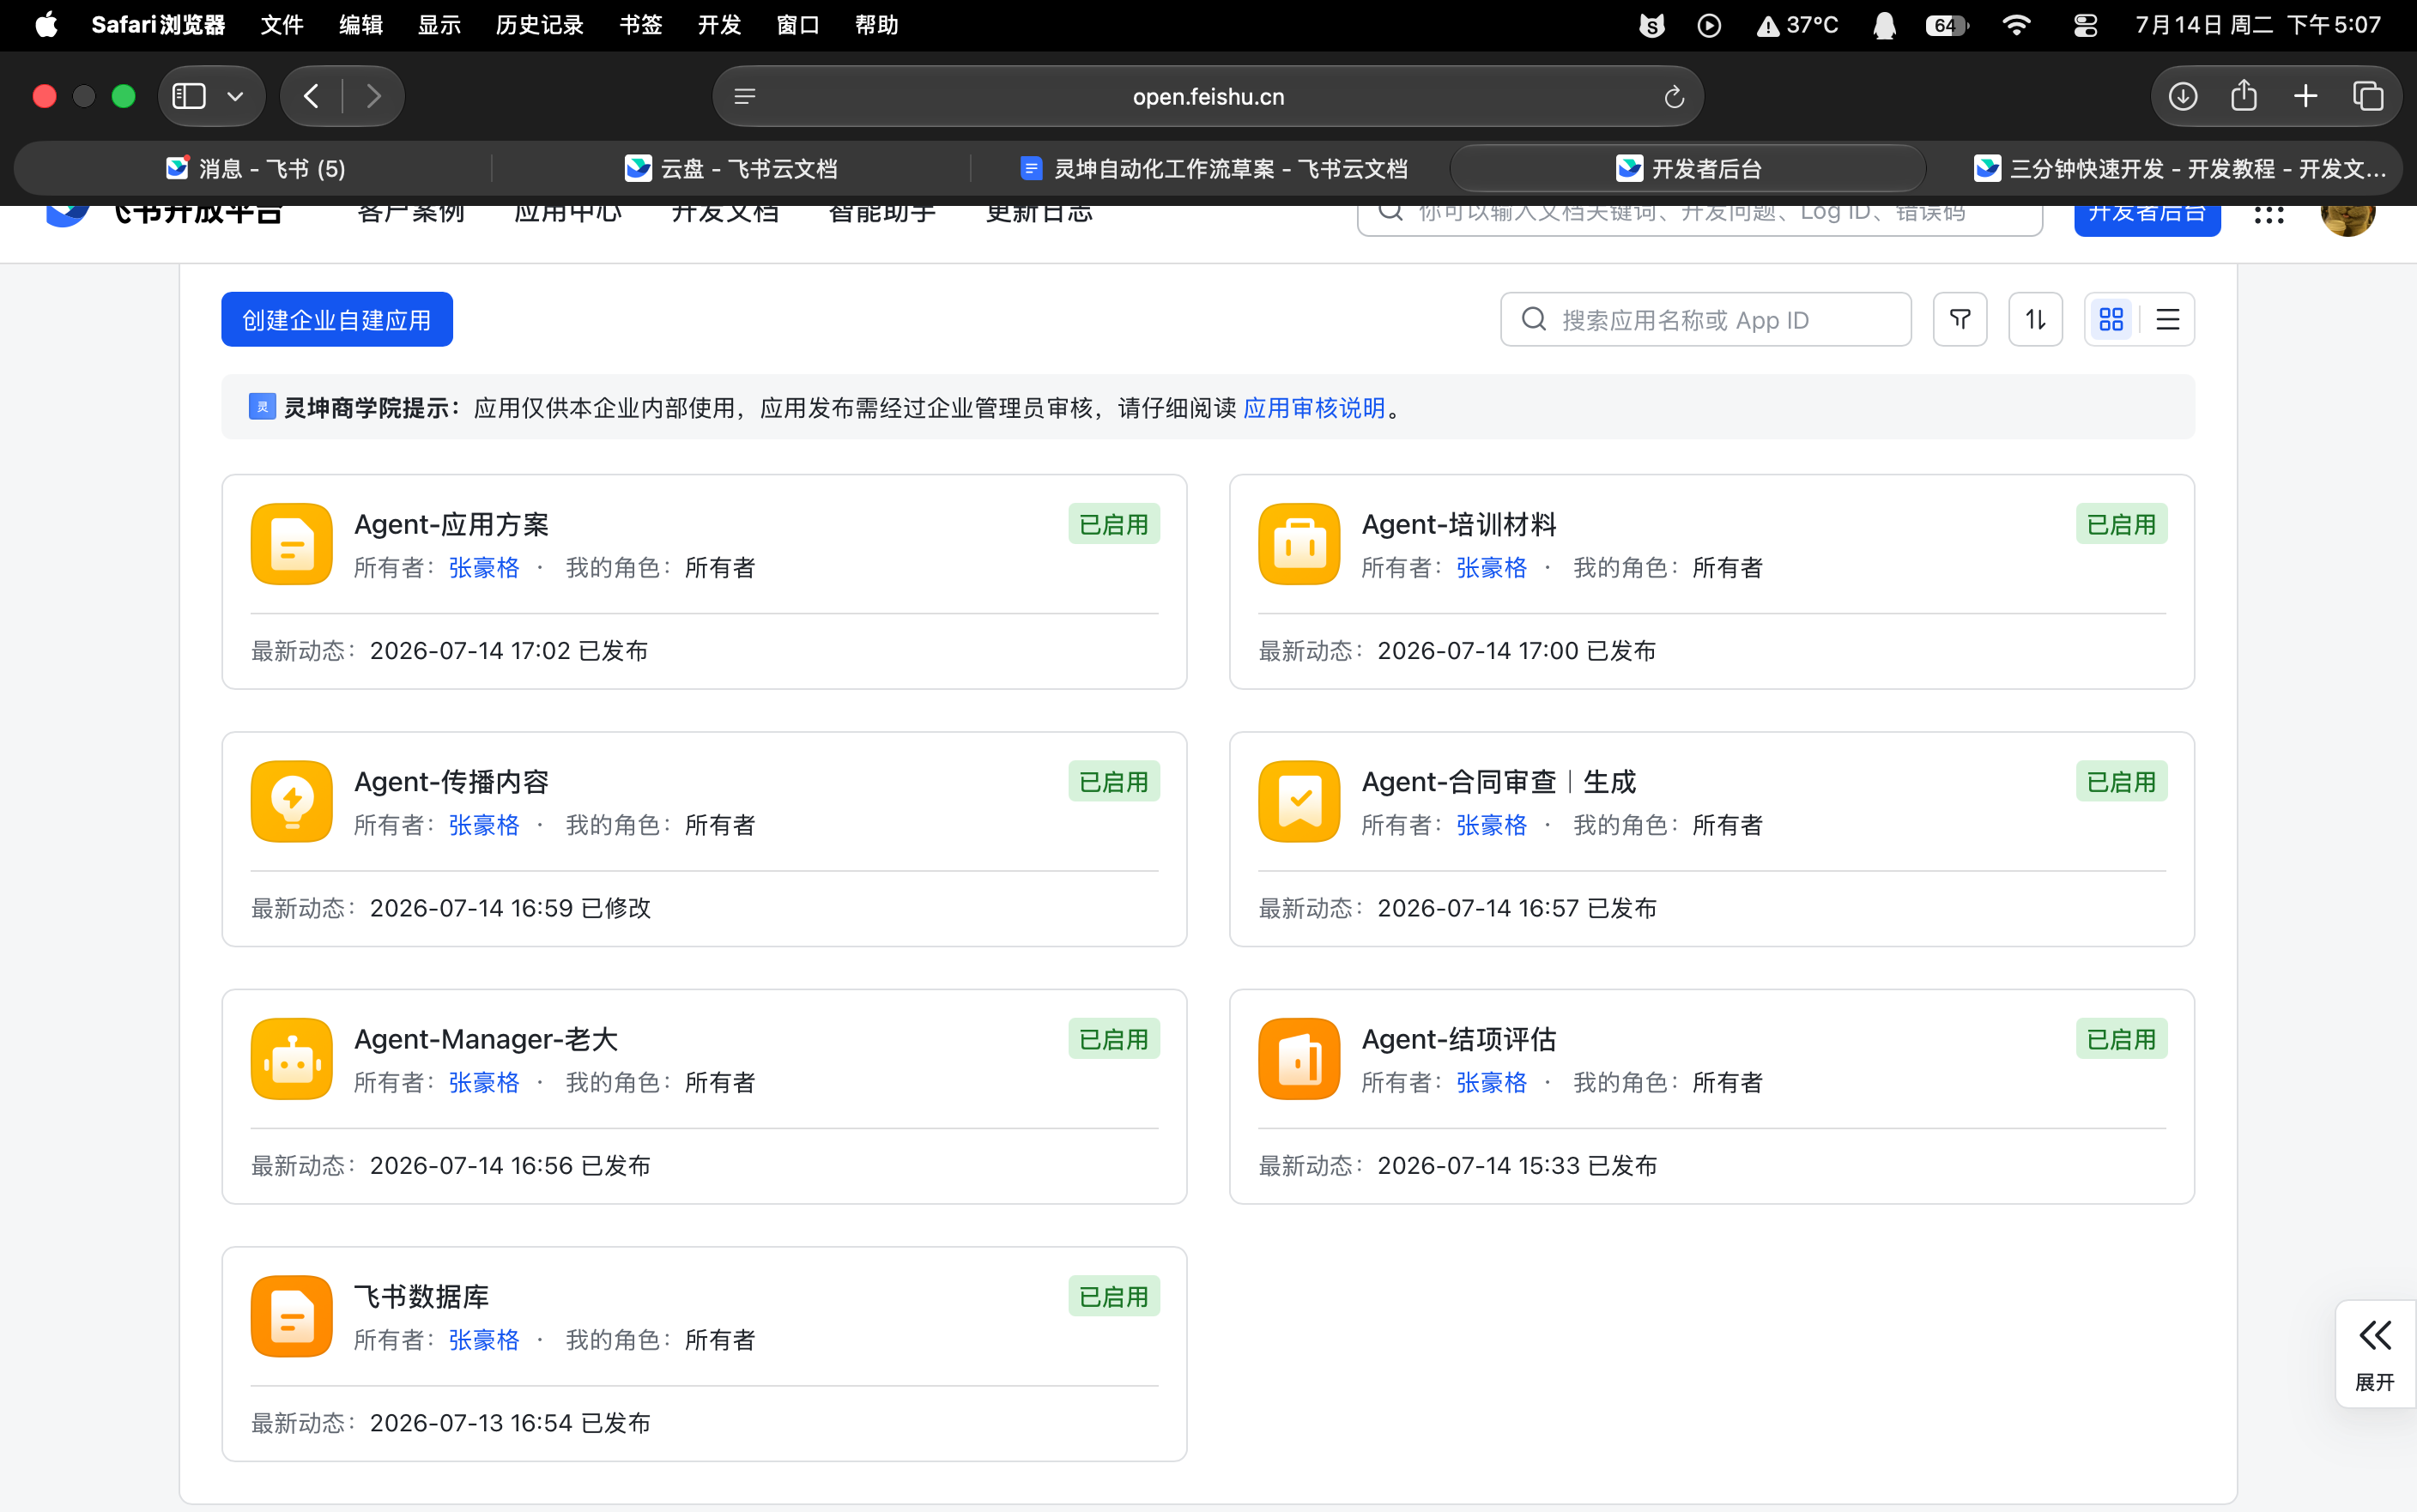Click the Safari address bar
The width and height of the screenshot is (2417, 1512).
(1208, 96)
